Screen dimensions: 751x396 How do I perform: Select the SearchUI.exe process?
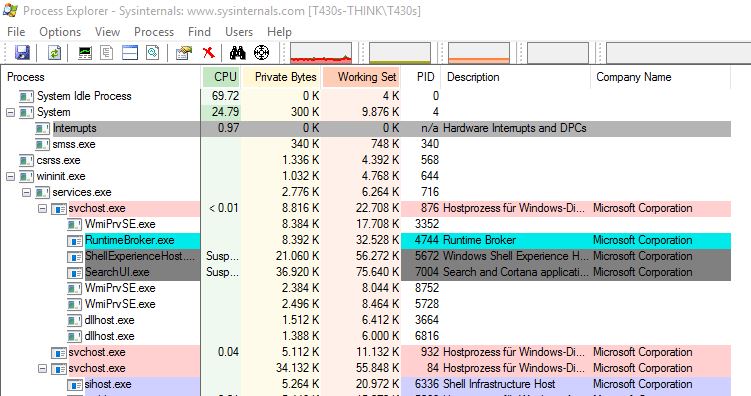point(117,272)
